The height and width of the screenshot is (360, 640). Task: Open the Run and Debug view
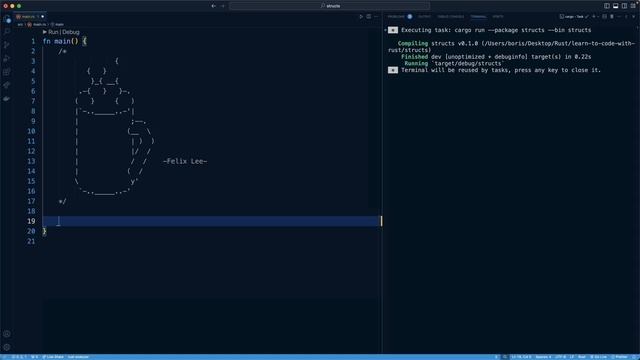pos(7,58)
